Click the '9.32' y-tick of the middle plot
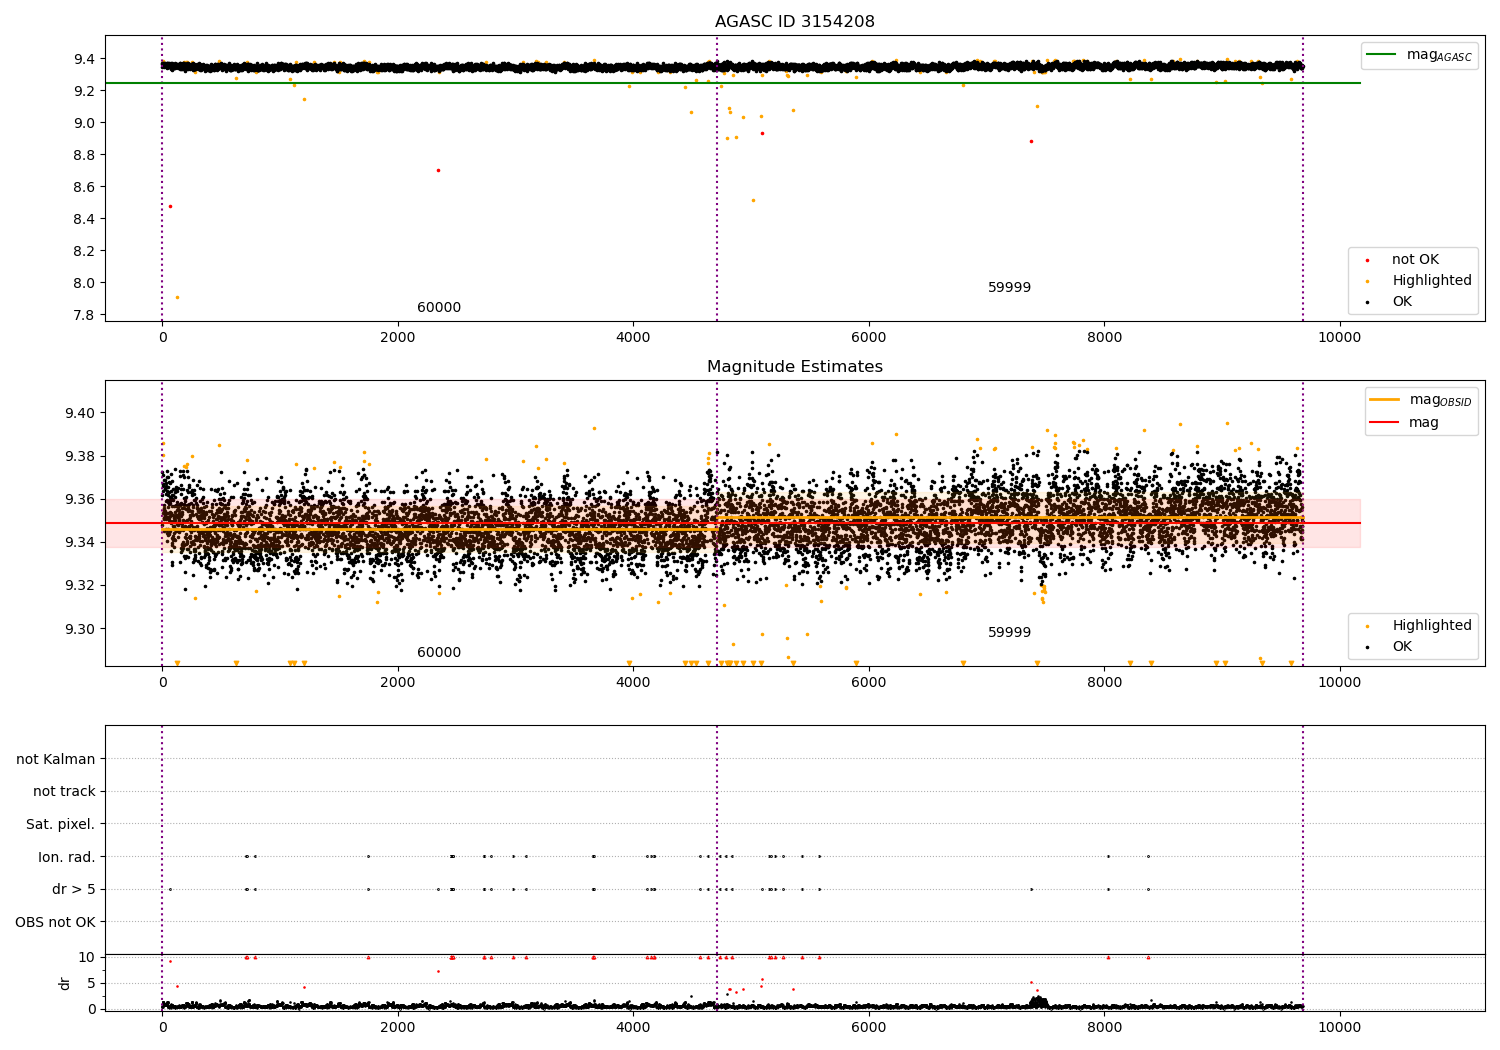Viewport: 1500px width, 1050px height. [80, 586]
